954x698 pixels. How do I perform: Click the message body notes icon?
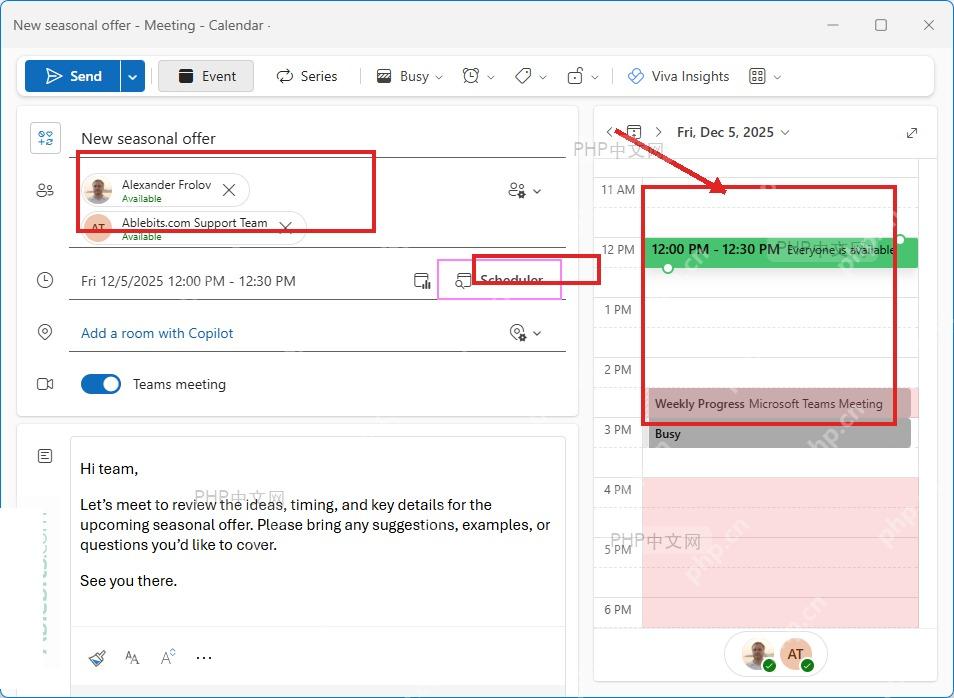[45, 456]
